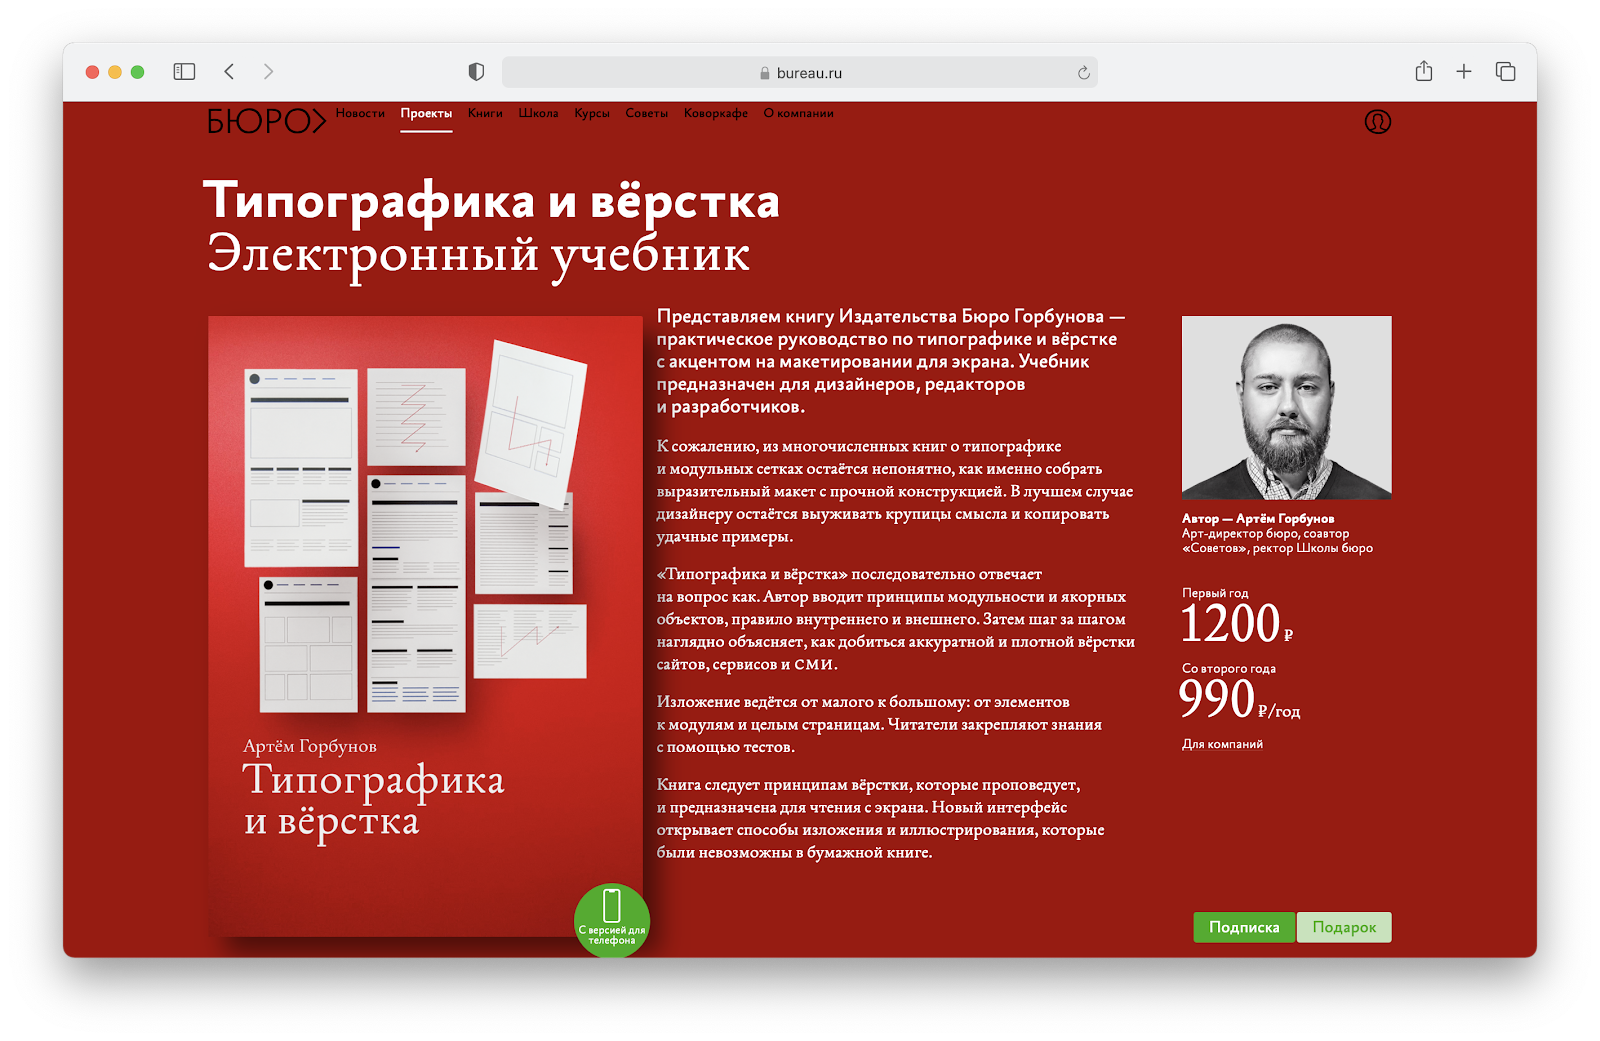Click the 1200 ₽ first-year price
This screenshot has height=1041, width=1600.
point(1237,624)
